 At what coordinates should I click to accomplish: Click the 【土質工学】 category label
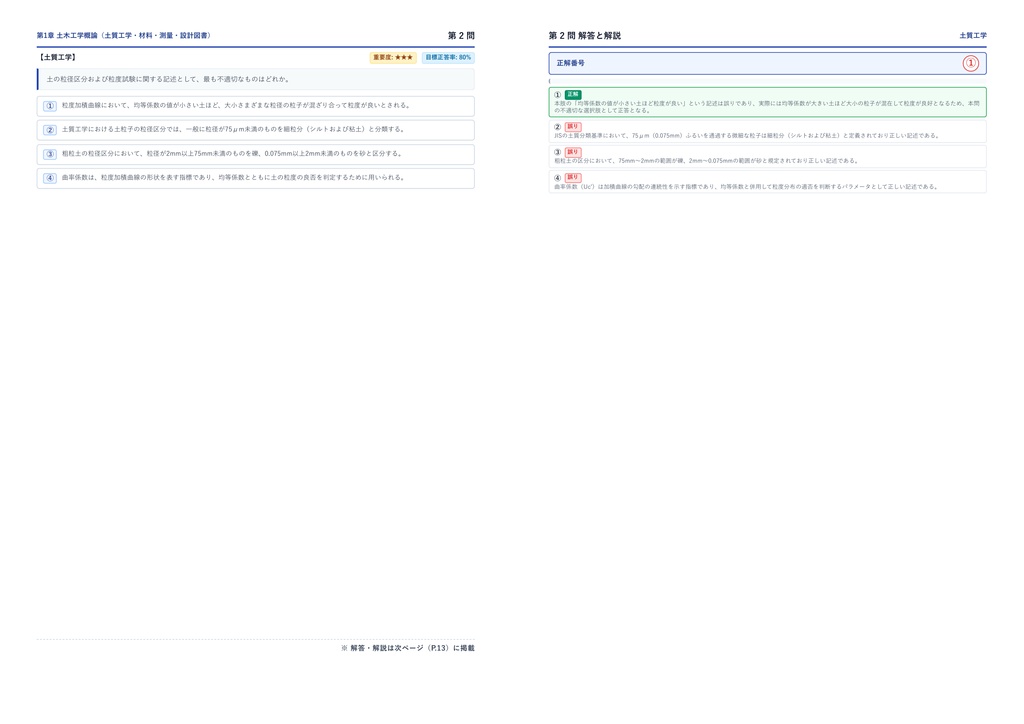coord(57,57)
